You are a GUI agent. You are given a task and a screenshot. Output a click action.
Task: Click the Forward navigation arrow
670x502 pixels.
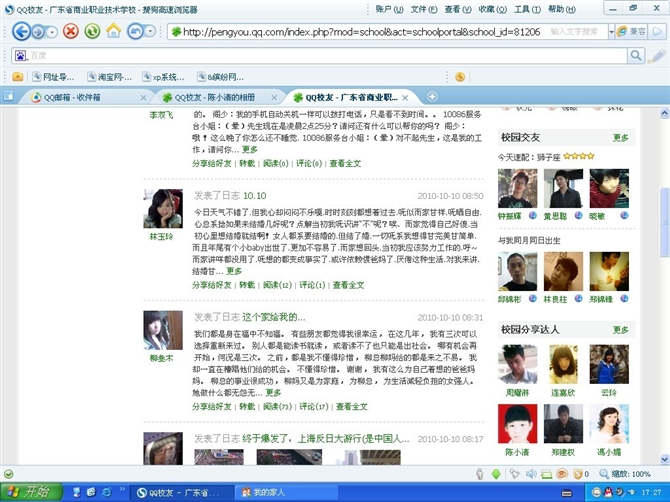[38, 32]
